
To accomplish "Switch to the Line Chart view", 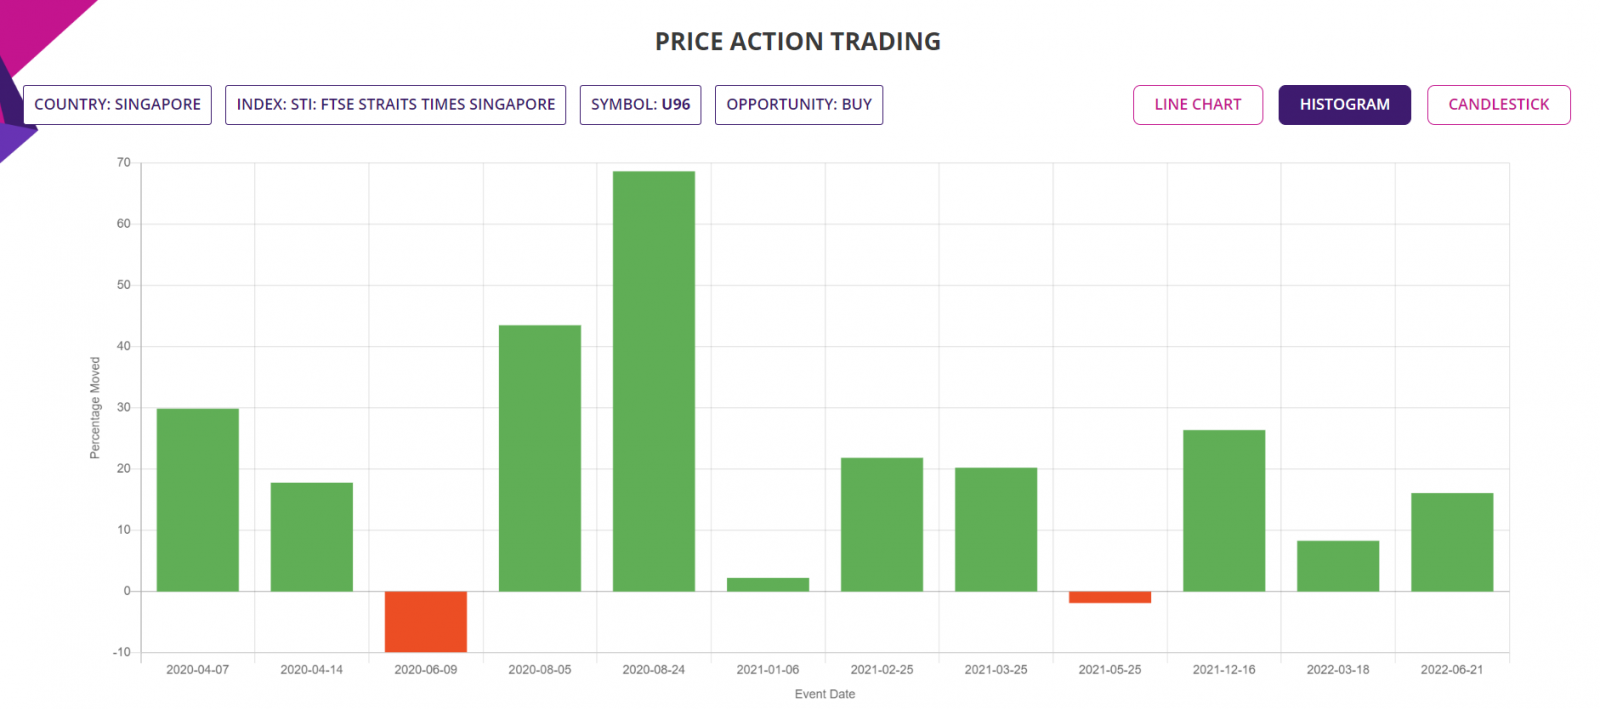I will (x=1197, y=105).
